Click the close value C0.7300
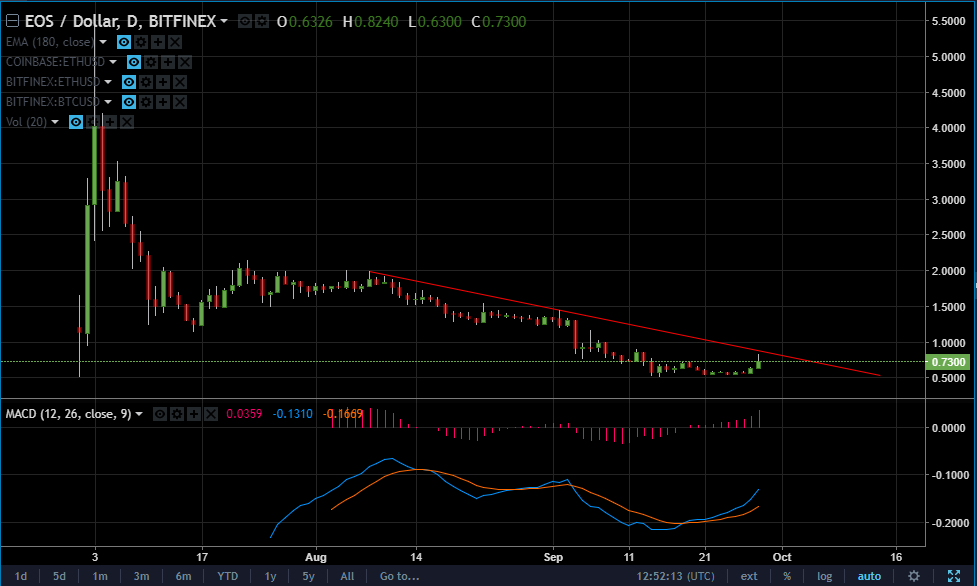The height and width of the screenshot is (586, 977). (498, 21)
